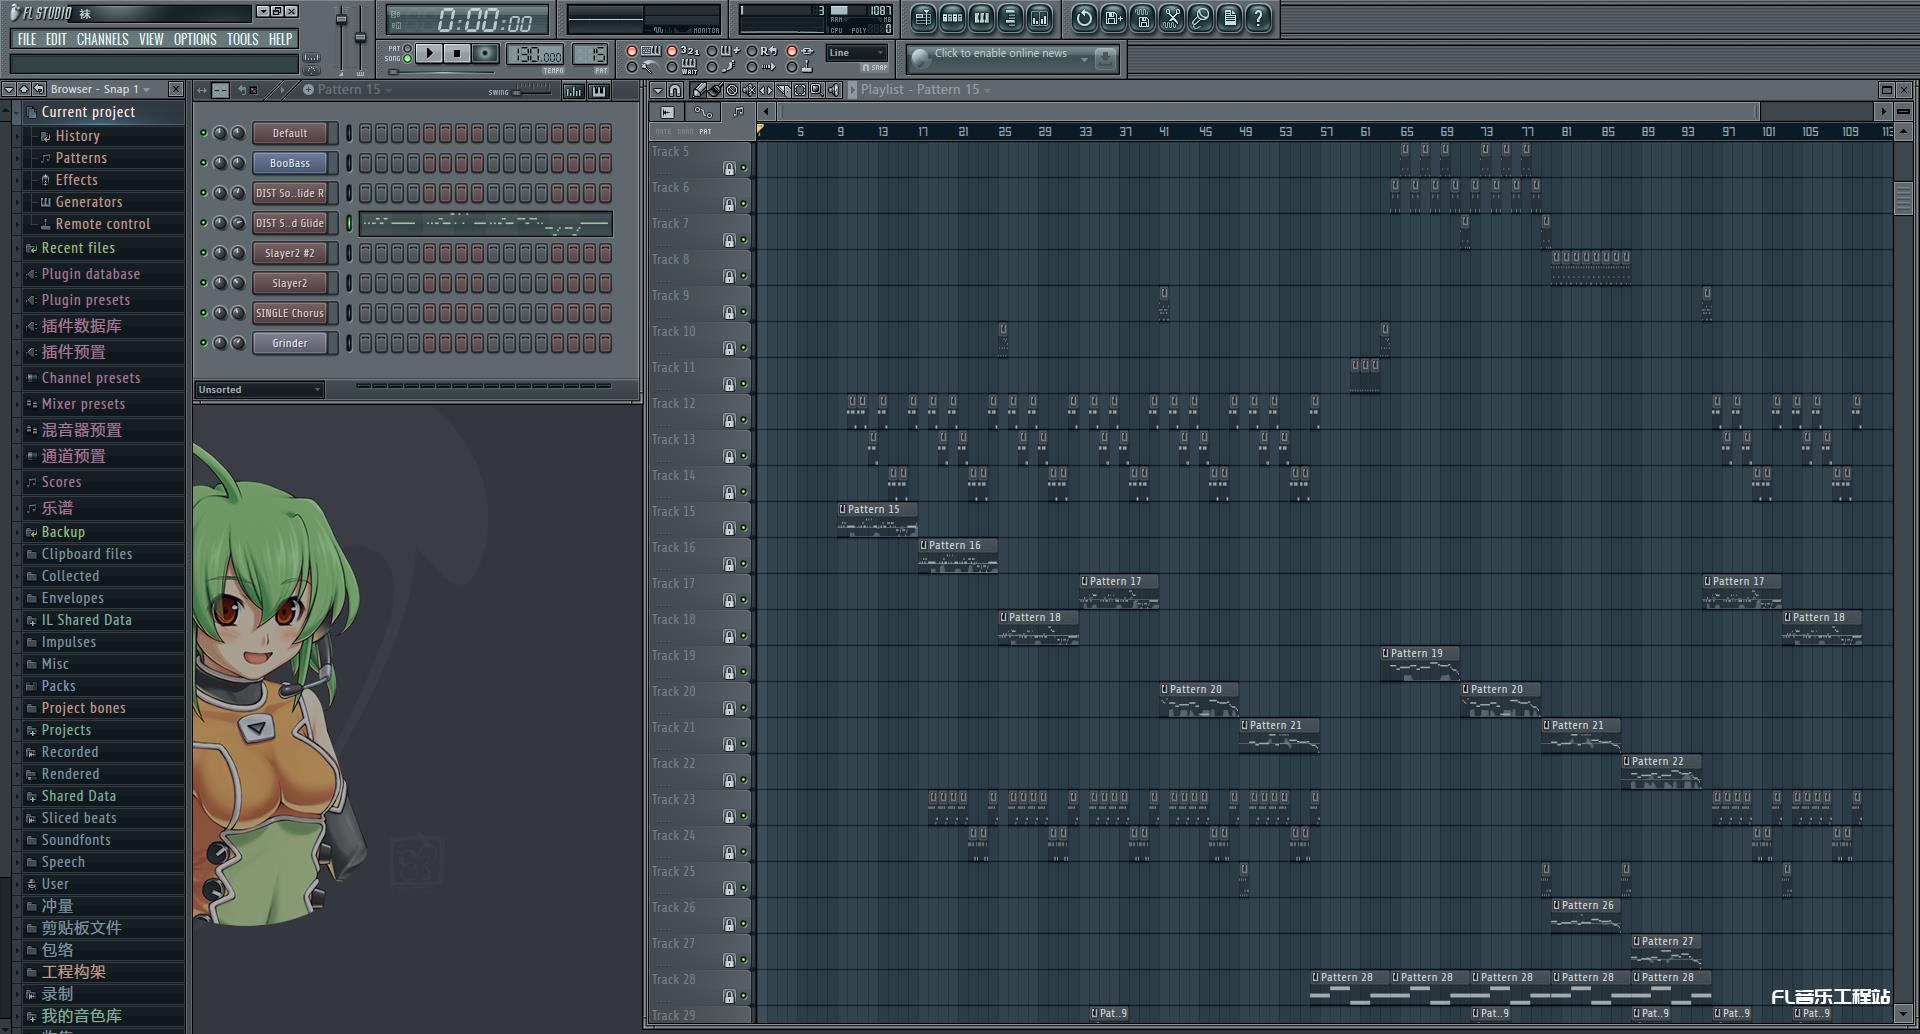Select the DIST So..lide R channel button

point(290,193)
